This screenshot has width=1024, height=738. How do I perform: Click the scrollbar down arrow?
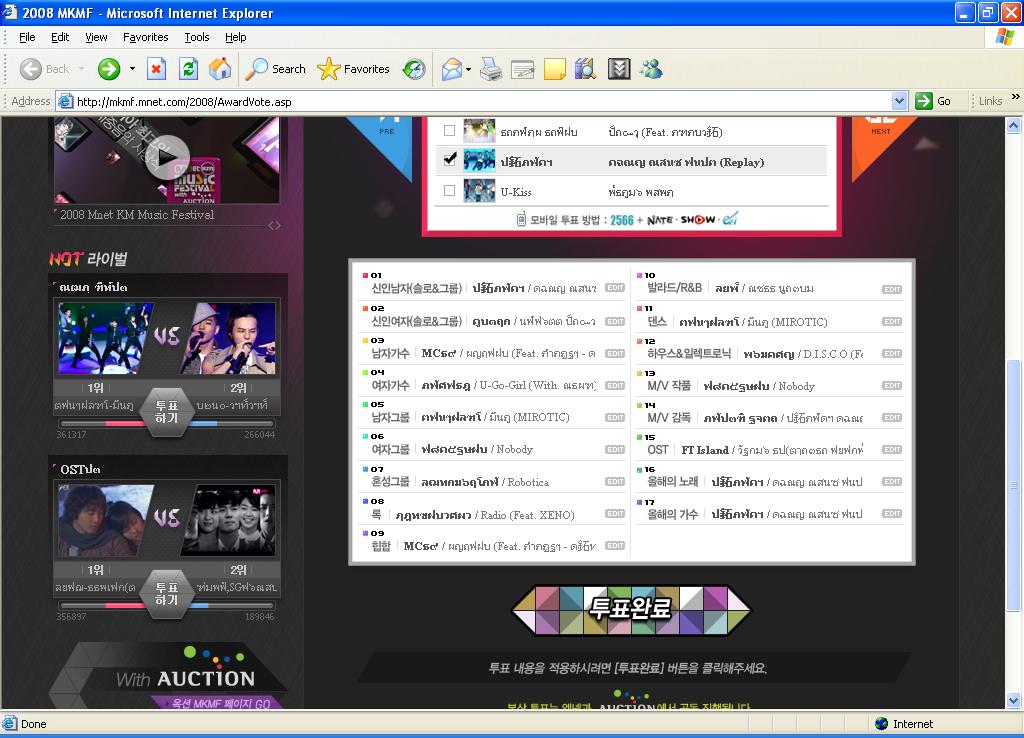[x=1014, y=701]
